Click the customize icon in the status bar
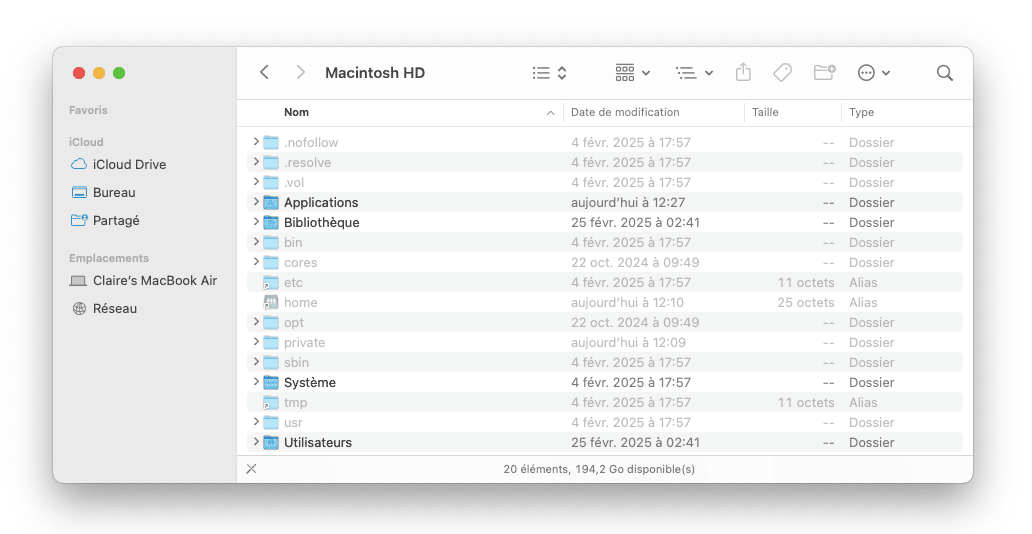 click(251, 469)
